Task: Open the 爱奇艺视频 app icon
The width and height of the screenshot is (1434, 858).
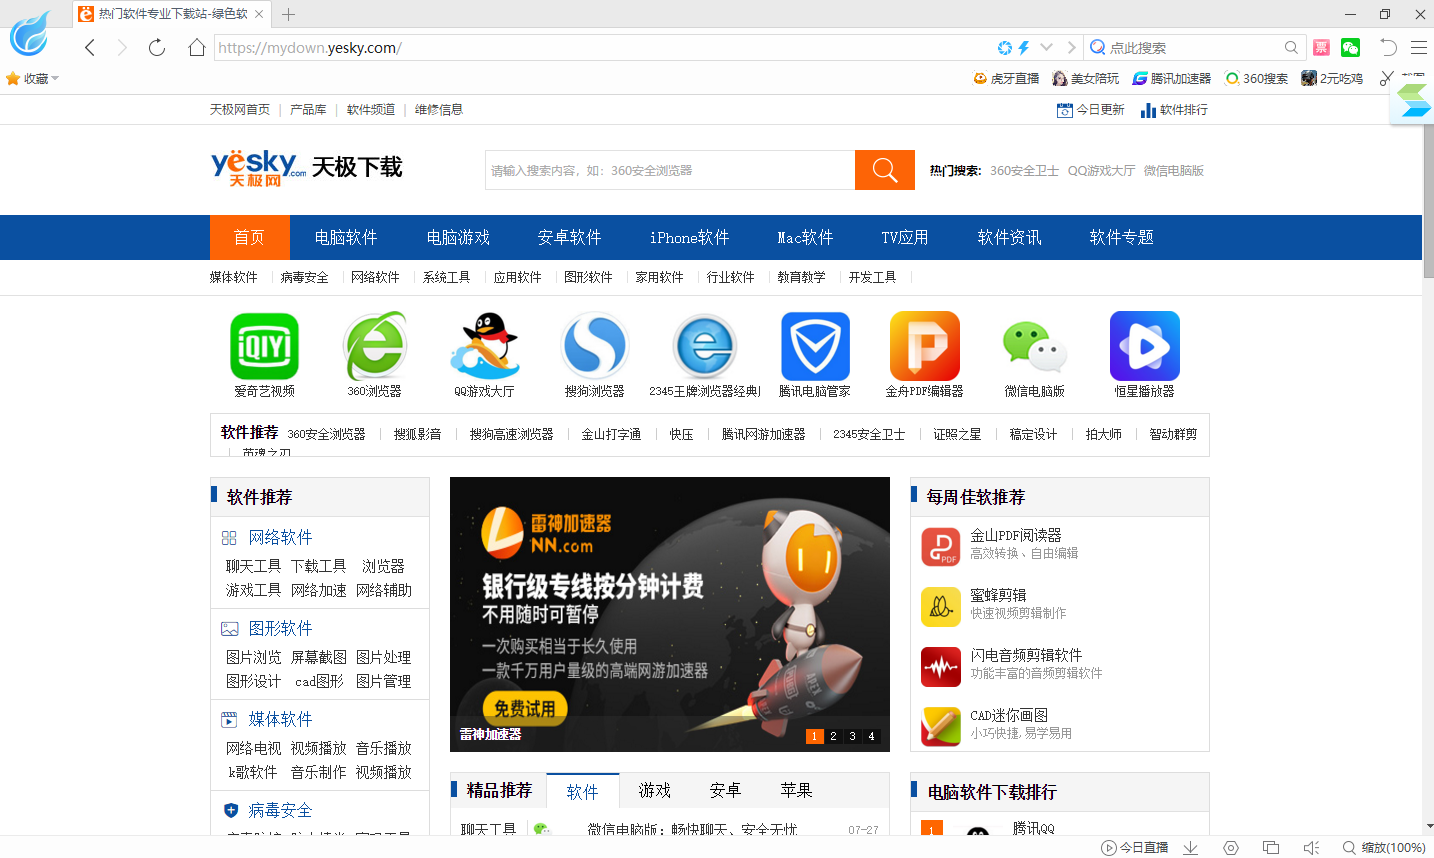Action: pos(264,346)
